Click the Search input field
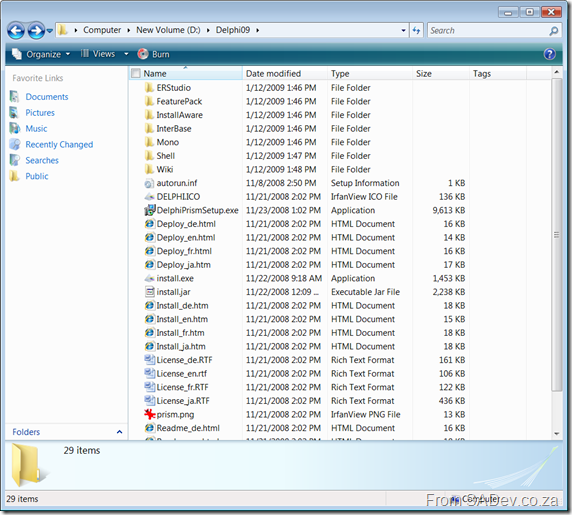The width and height of the screenshot is (572, 515). [x=488, y=31]
